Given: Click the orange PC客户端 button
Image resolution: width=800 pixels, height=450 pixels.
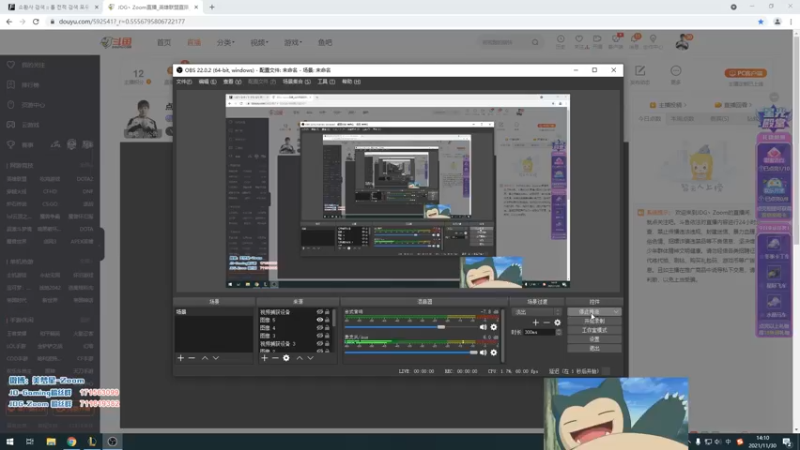Looking at the screenshot, I should click(x=745, y=73).
